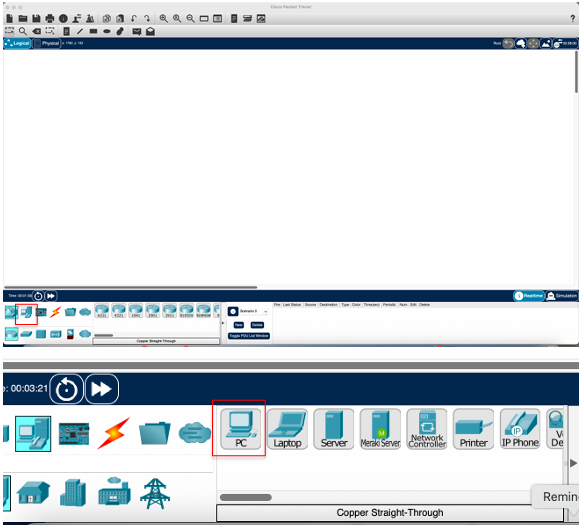584x528 pixels.
Task: Click Fast Forward Time in upper window
Action: point(51,296)
